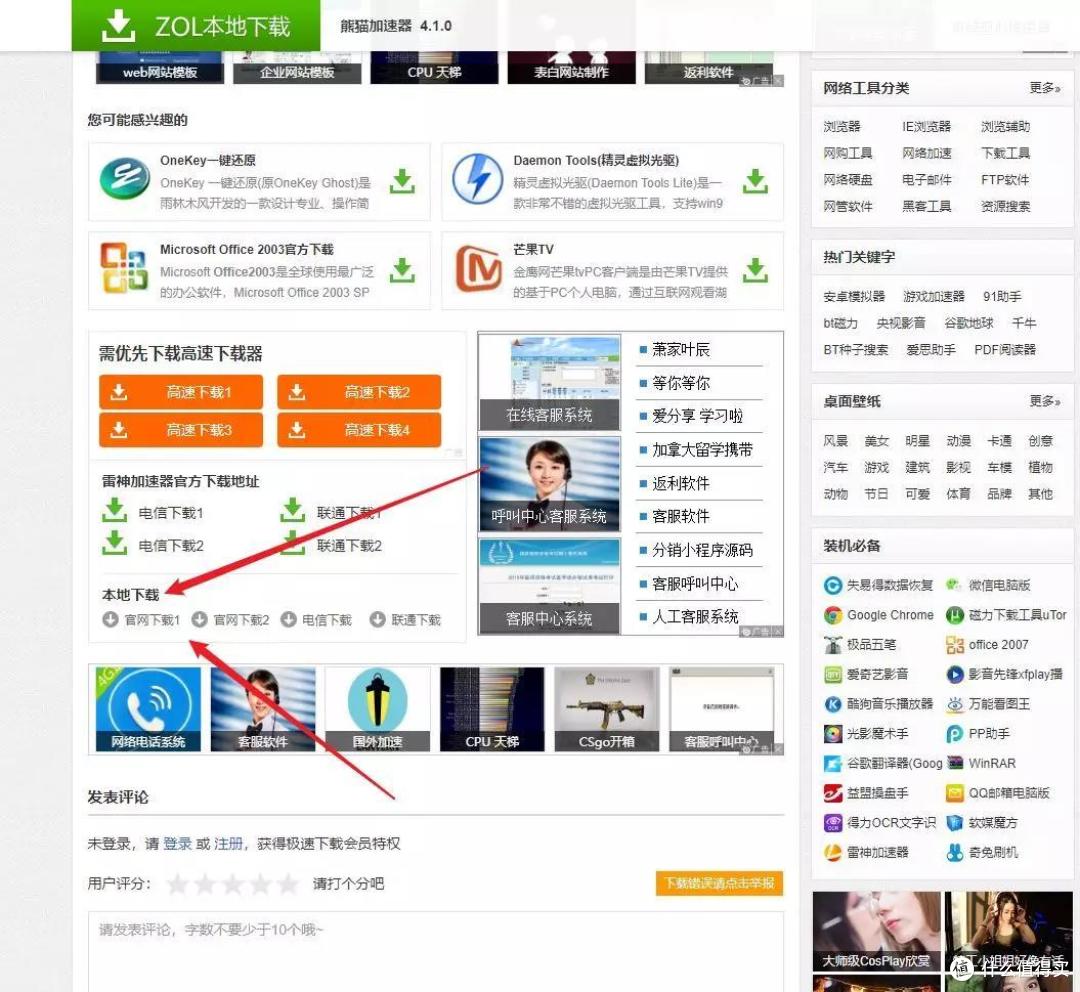The image size is (1080, 992).
Task: Expand 桌面壁纸 更多 link
Action: coord(1045,401)
